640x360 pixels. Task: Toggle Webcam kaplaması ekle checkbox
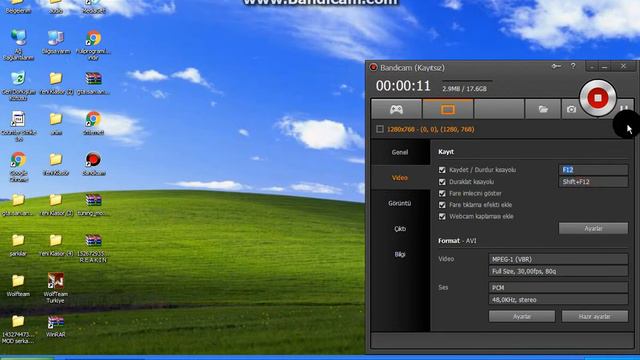click(442, 216)
